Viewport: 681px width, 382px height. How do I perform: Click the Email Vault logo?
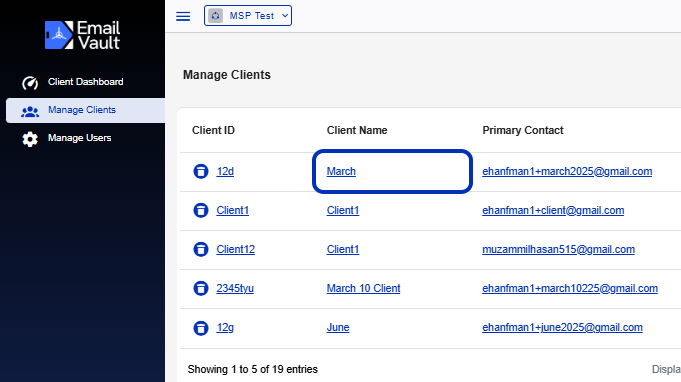pos(83,35)
